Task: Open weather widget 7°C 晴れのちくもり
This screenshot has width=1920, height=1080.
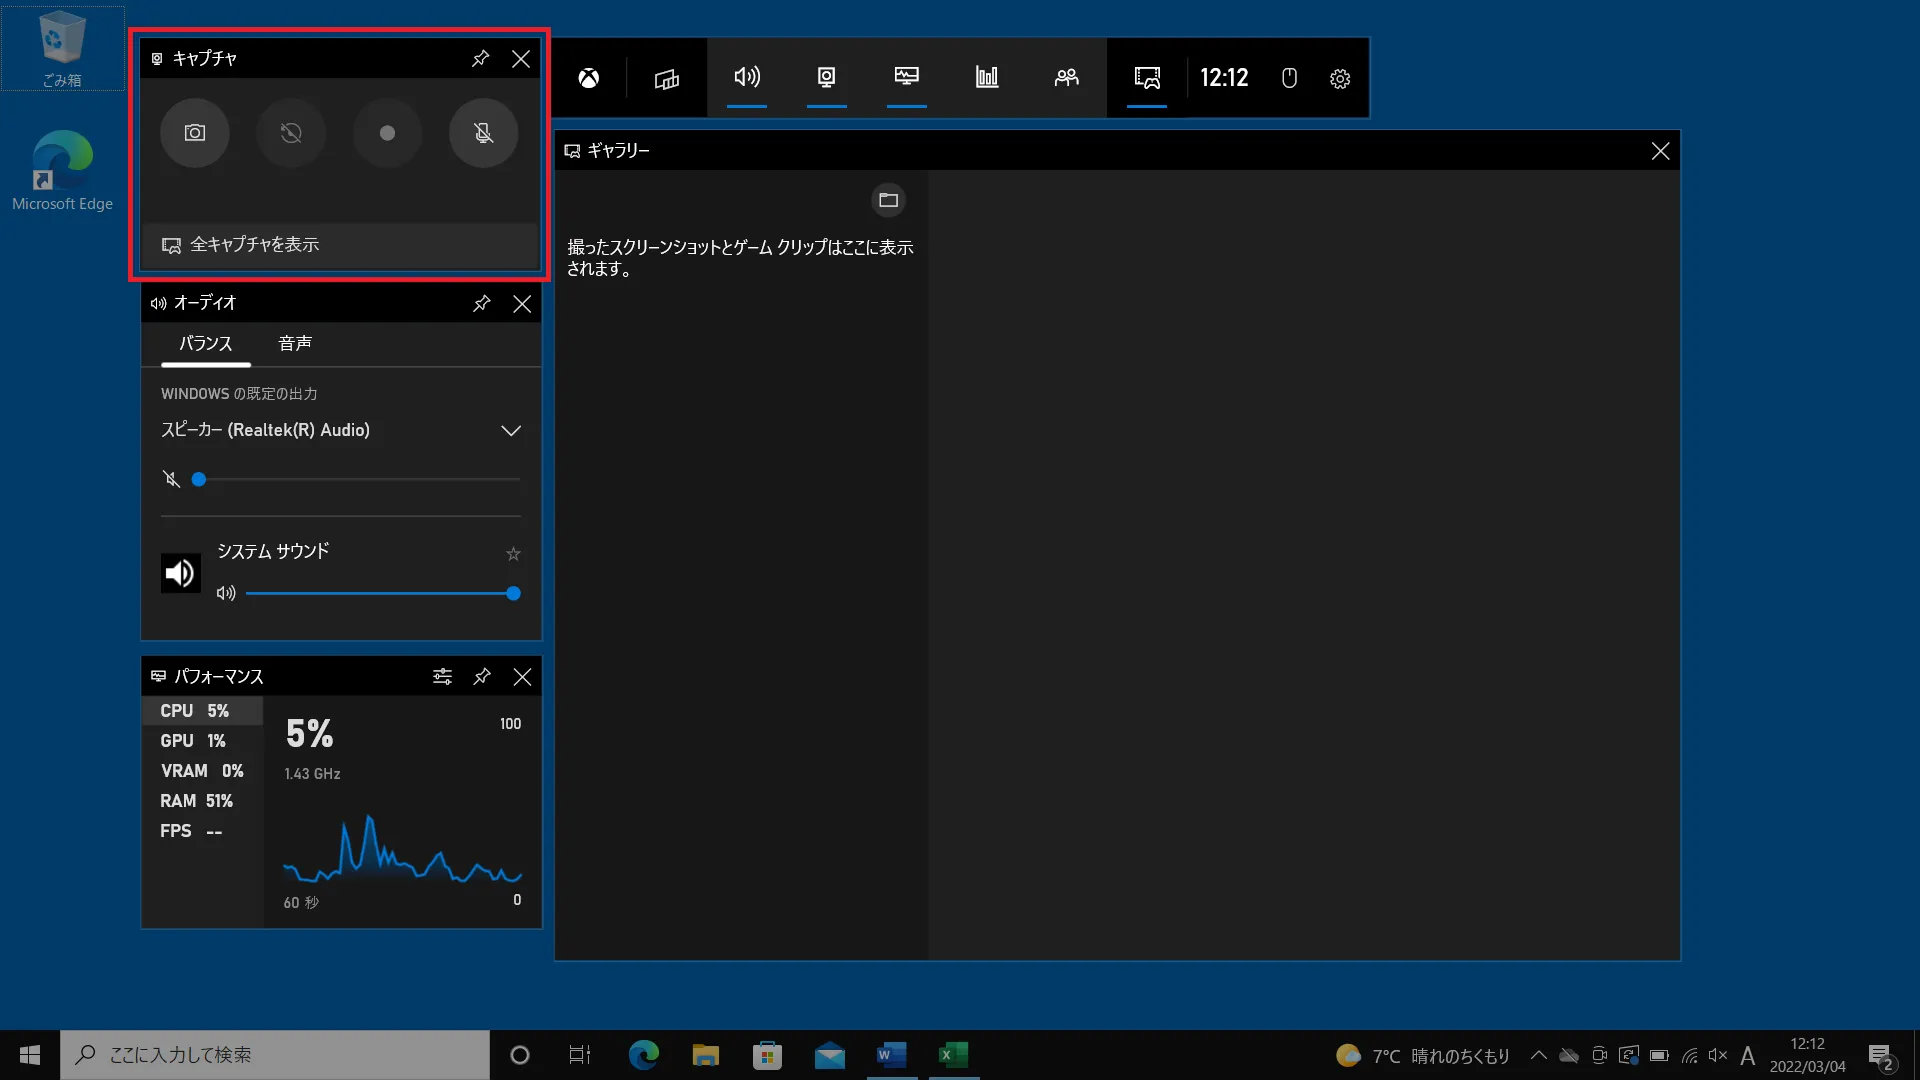Action: coord(1423,1056)
